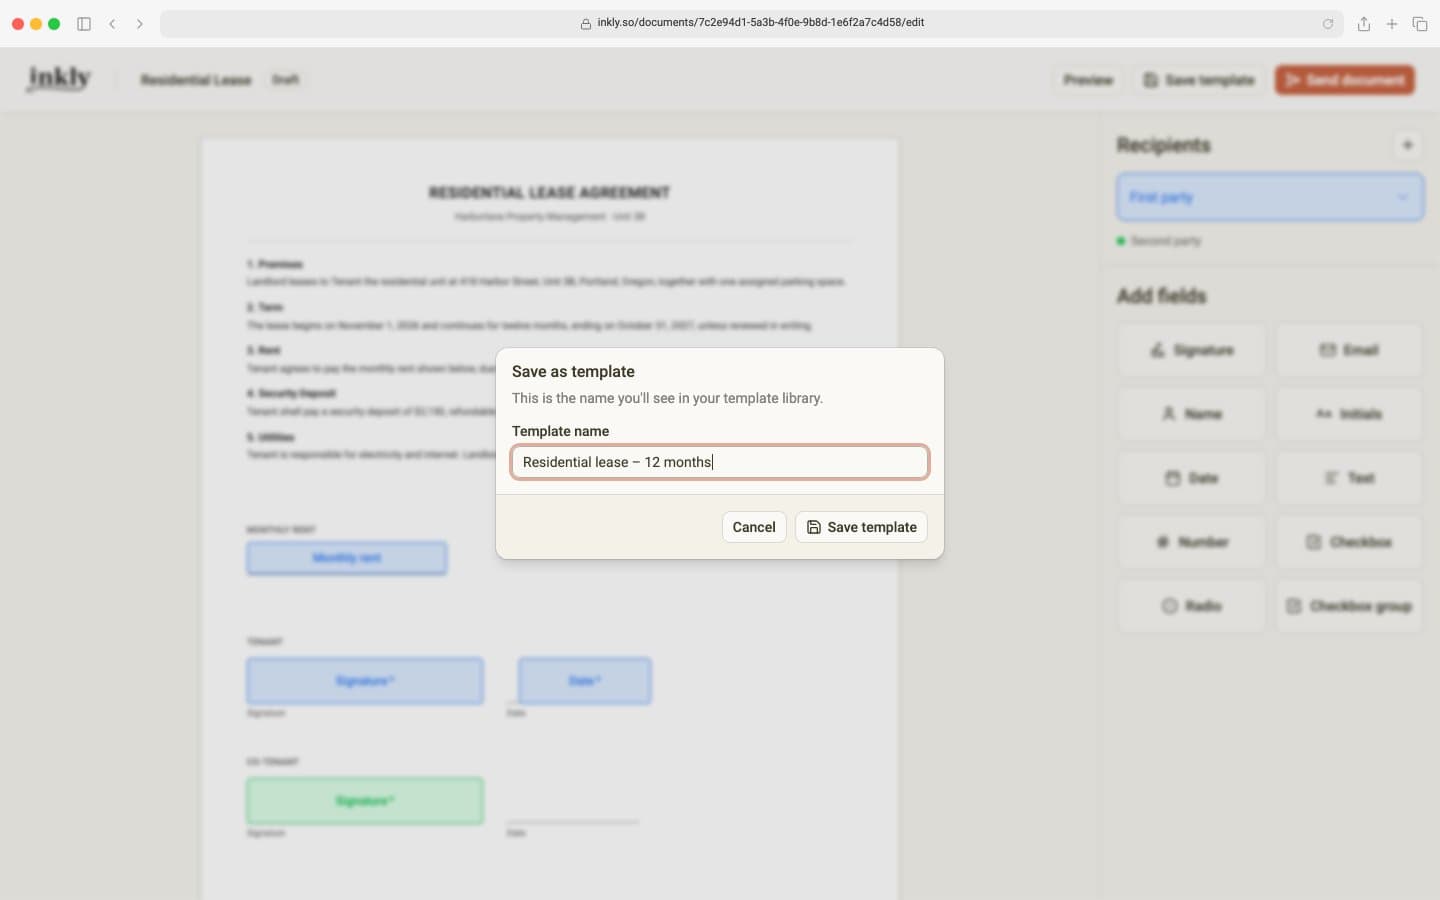This screenshot has height=900, width=1440.
Task: Click the orange Send document button
Action: pos(1345,80)
